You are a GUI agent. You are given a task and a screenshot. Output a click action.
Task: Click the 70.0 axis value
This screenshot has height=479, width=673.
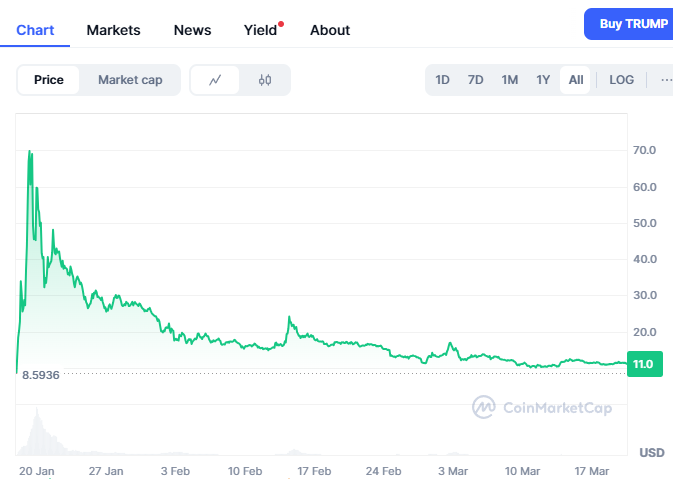[x=644, y=150]
